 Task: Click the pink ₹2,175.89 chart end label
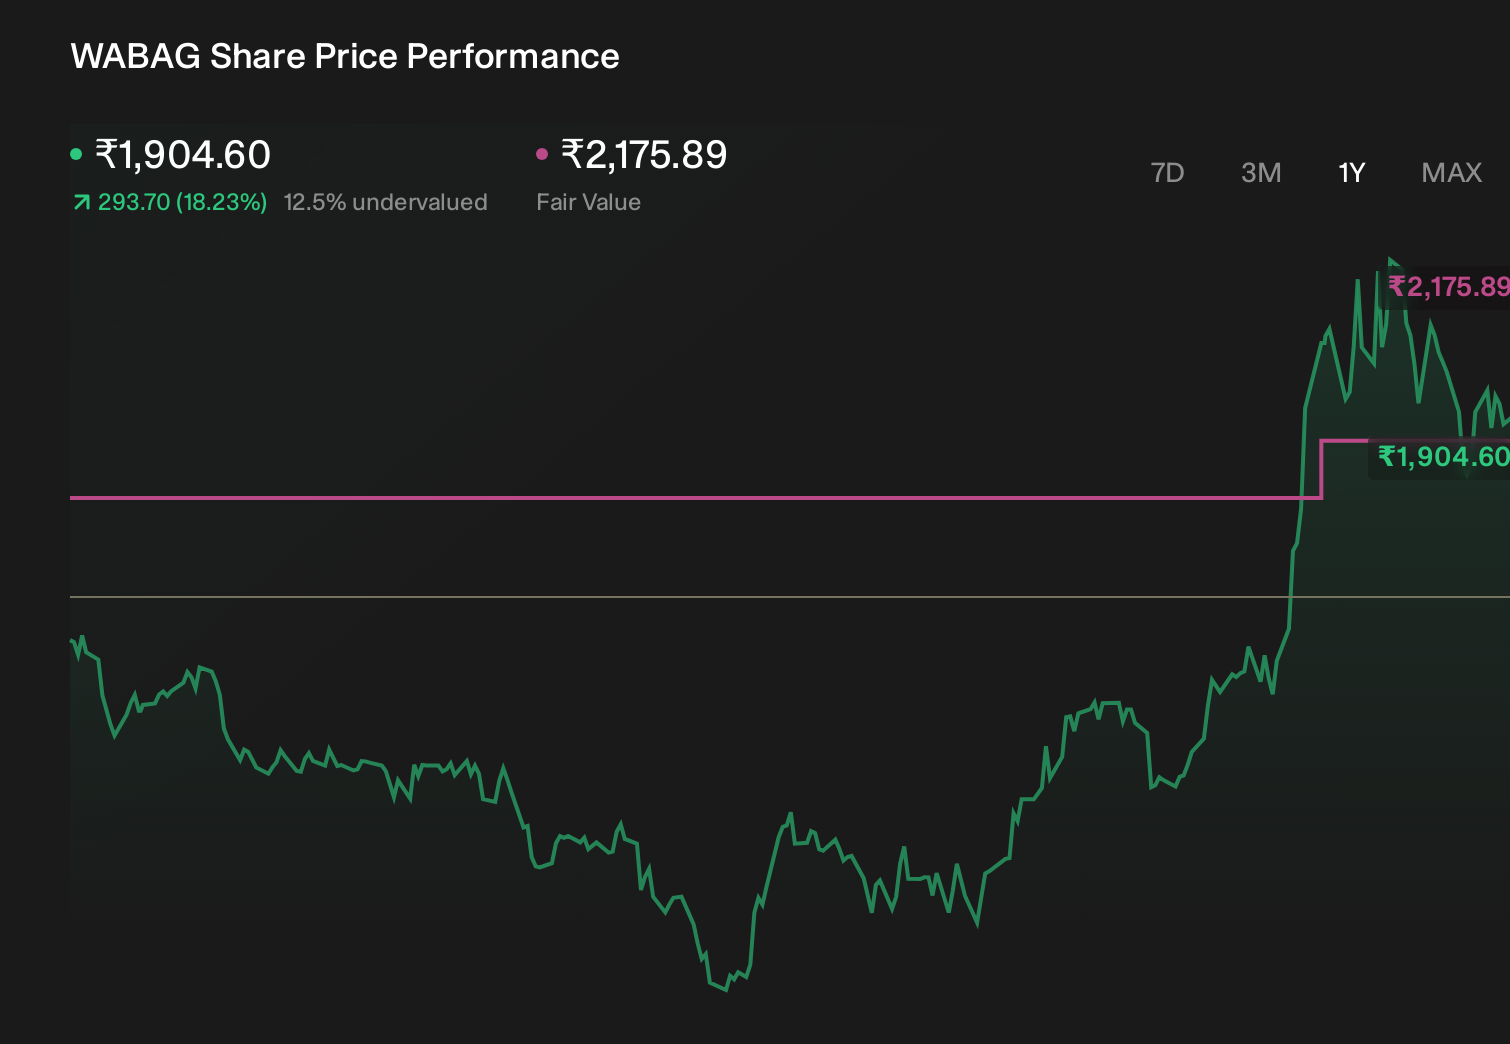[1449, 287]
